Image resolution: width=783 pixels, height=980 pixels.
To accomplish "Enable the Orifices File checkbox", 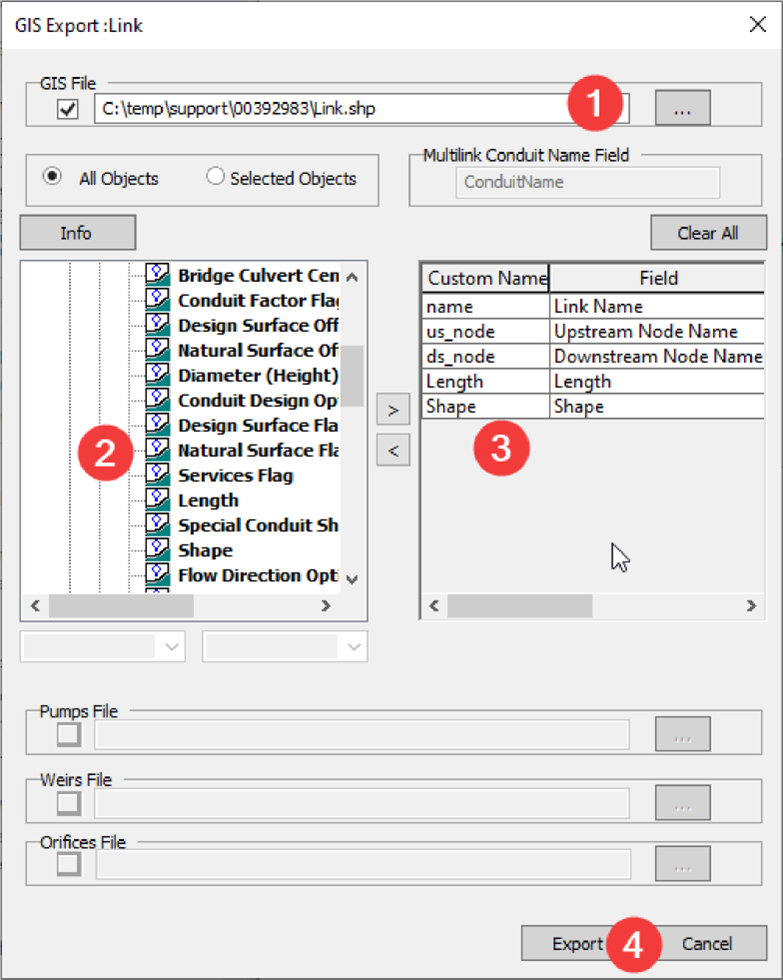I will coord(69,864).
